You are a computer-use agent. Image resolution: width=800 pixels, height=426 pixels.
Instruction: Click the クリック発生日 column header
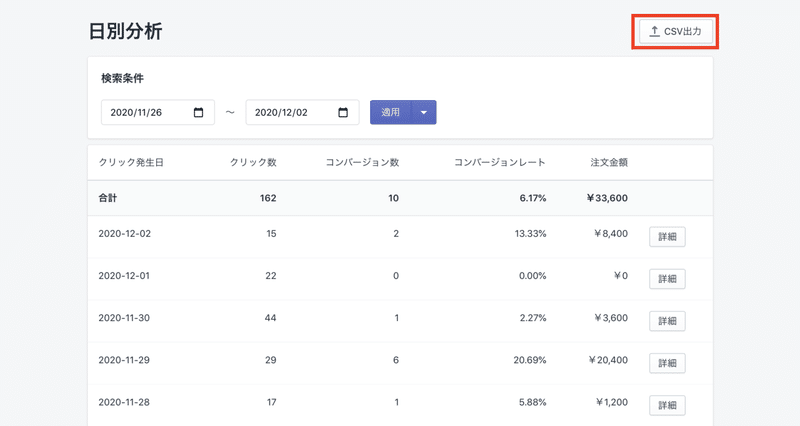point(131,163)
